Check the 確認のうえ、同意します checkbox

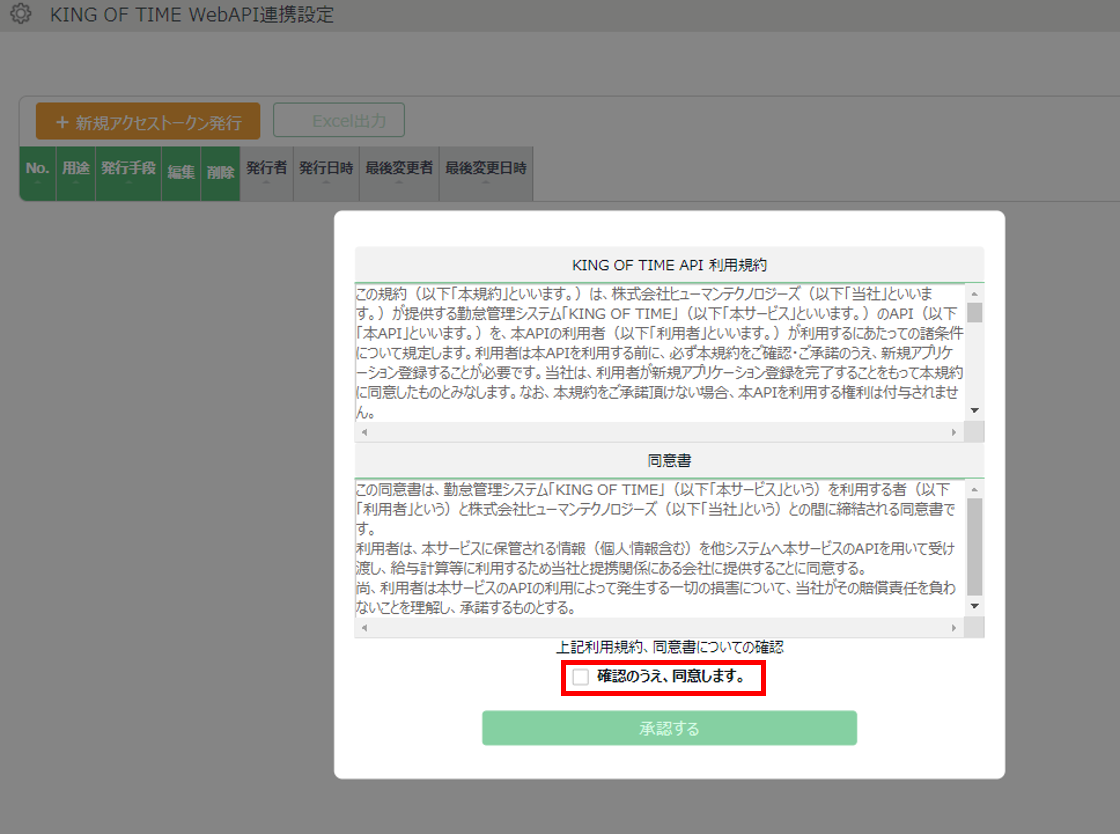[581, 677]
